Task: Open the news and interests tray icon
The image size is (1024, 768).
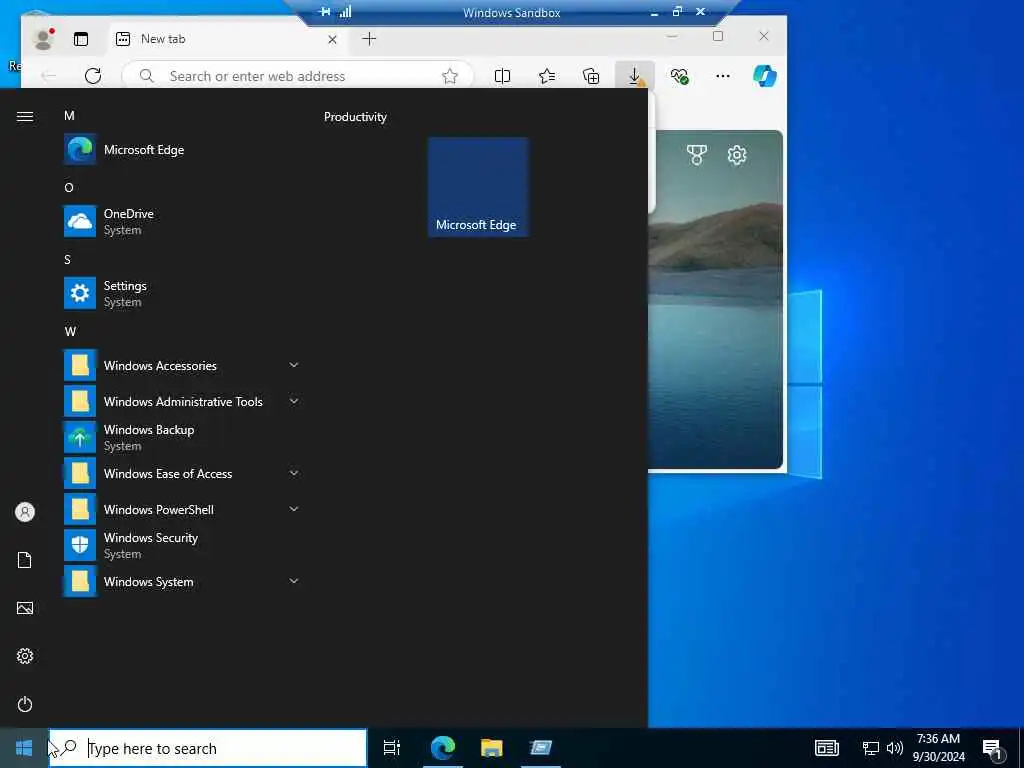Action: (x=827, y=748)
